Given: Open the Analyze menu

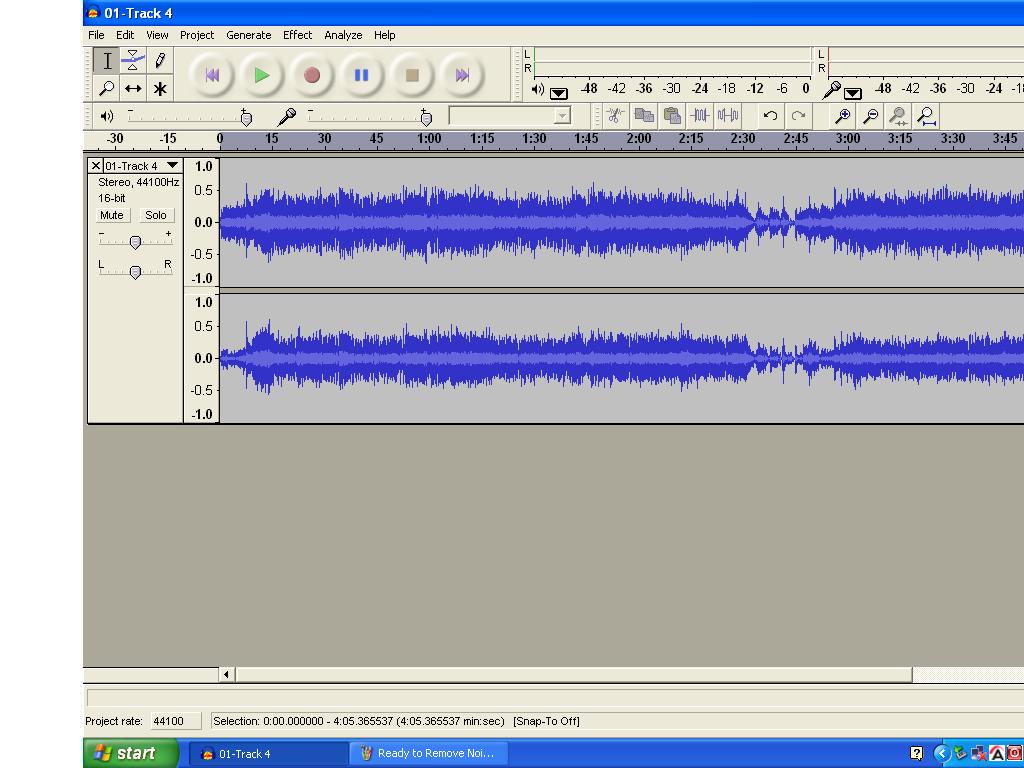Looking at the screenshot, I should pyautogui.click(x=343, y=35).
